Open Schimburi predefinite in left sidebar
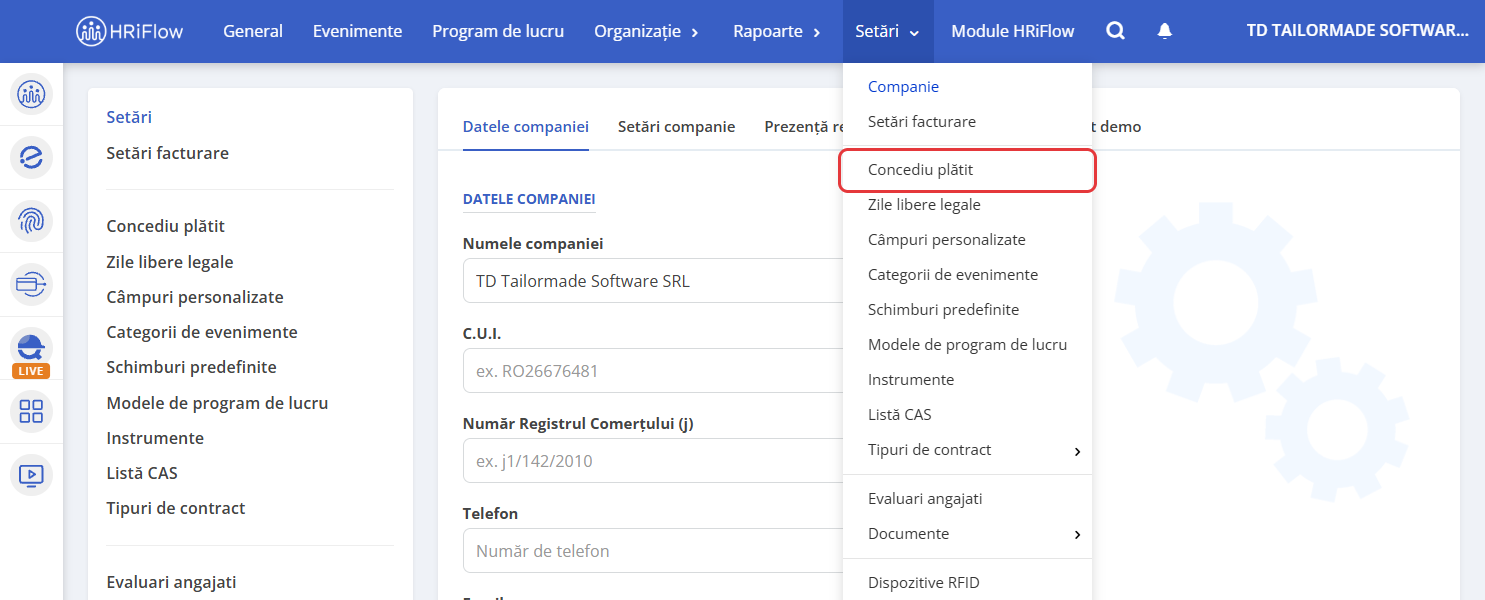Screen dimensions: 1485x600 click(x=192, y=367)
